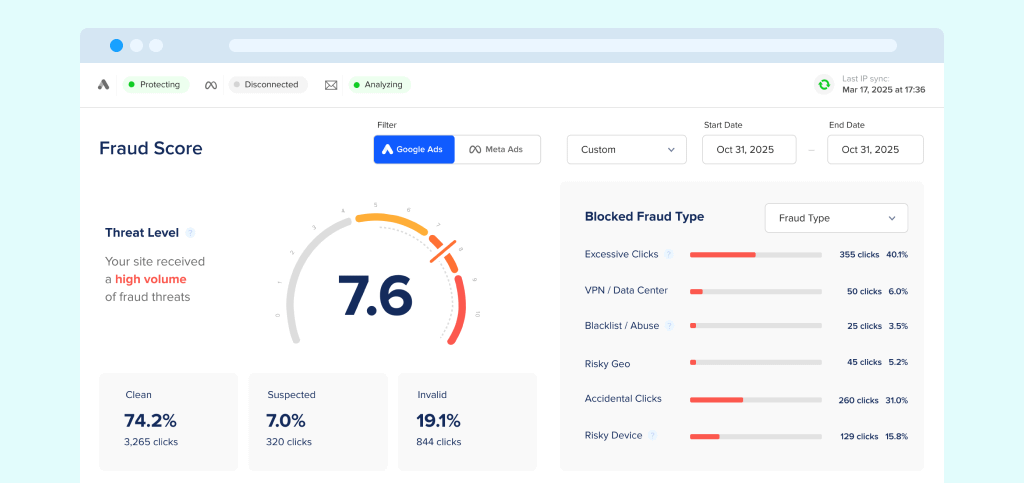Toggle the Analyzing status badge
The image size is (1024, 483).
click(x=379, y=85)
